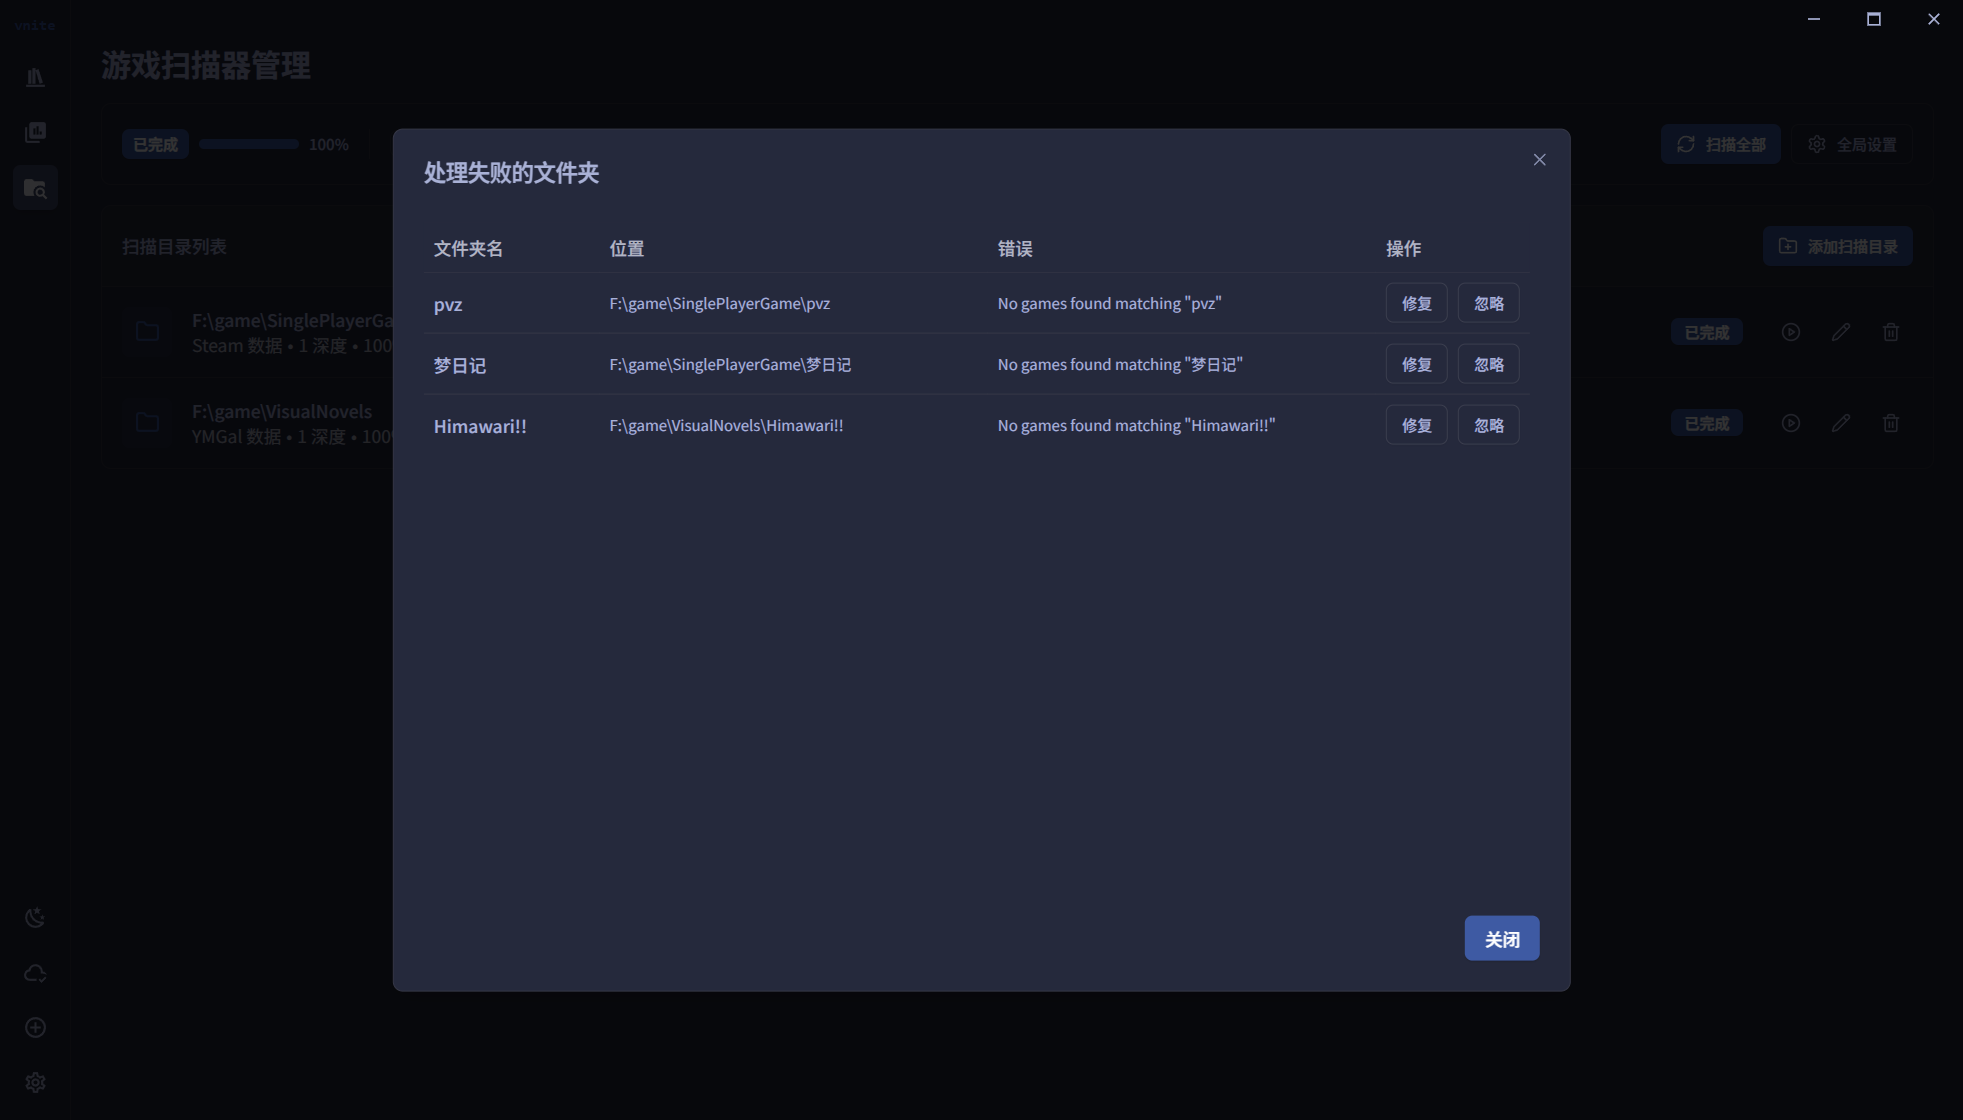This screenshot has height=1120, width=1963.
Task: Click 已完成 badge on VisualNovels row
Action: 1706,423
